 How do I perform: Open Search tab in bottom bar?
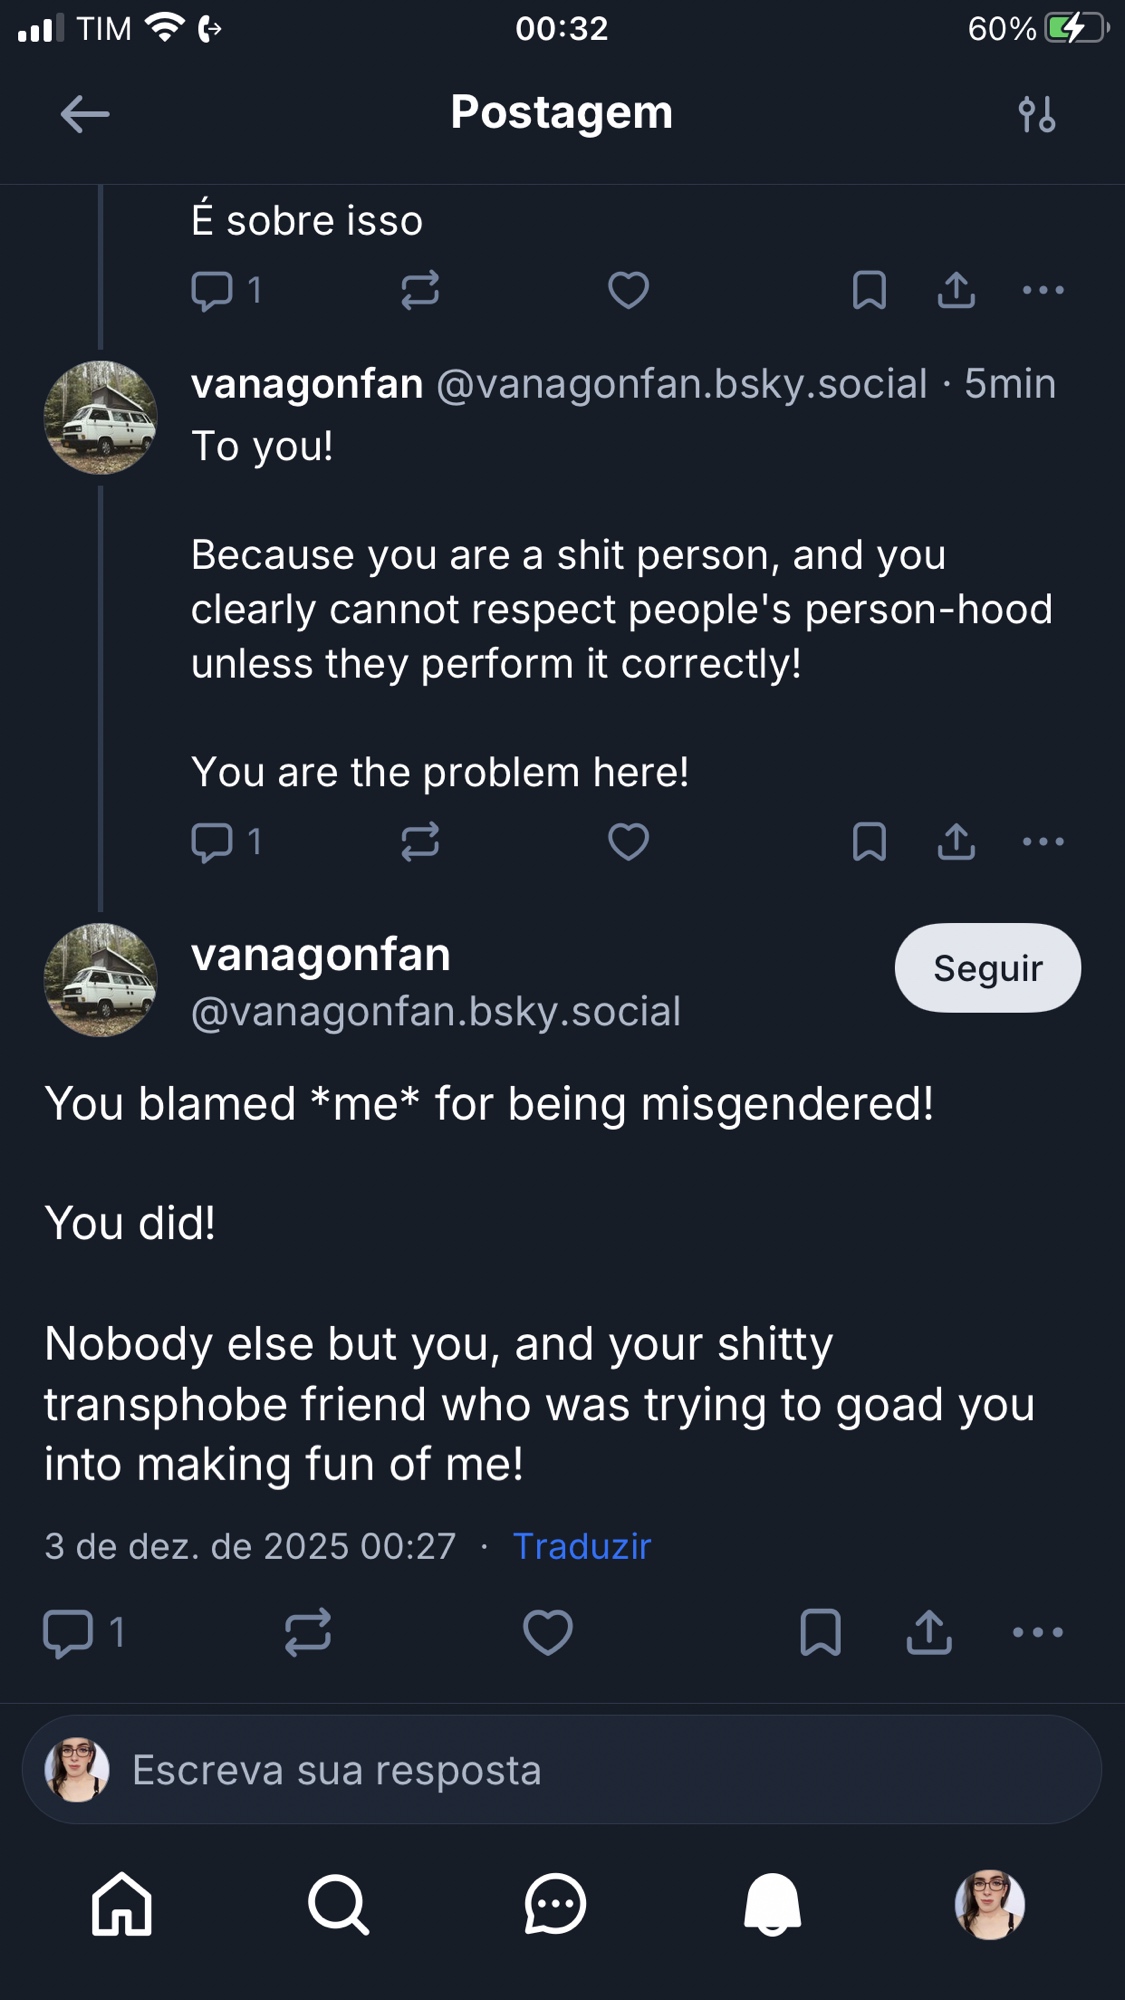coord(338,1904)
